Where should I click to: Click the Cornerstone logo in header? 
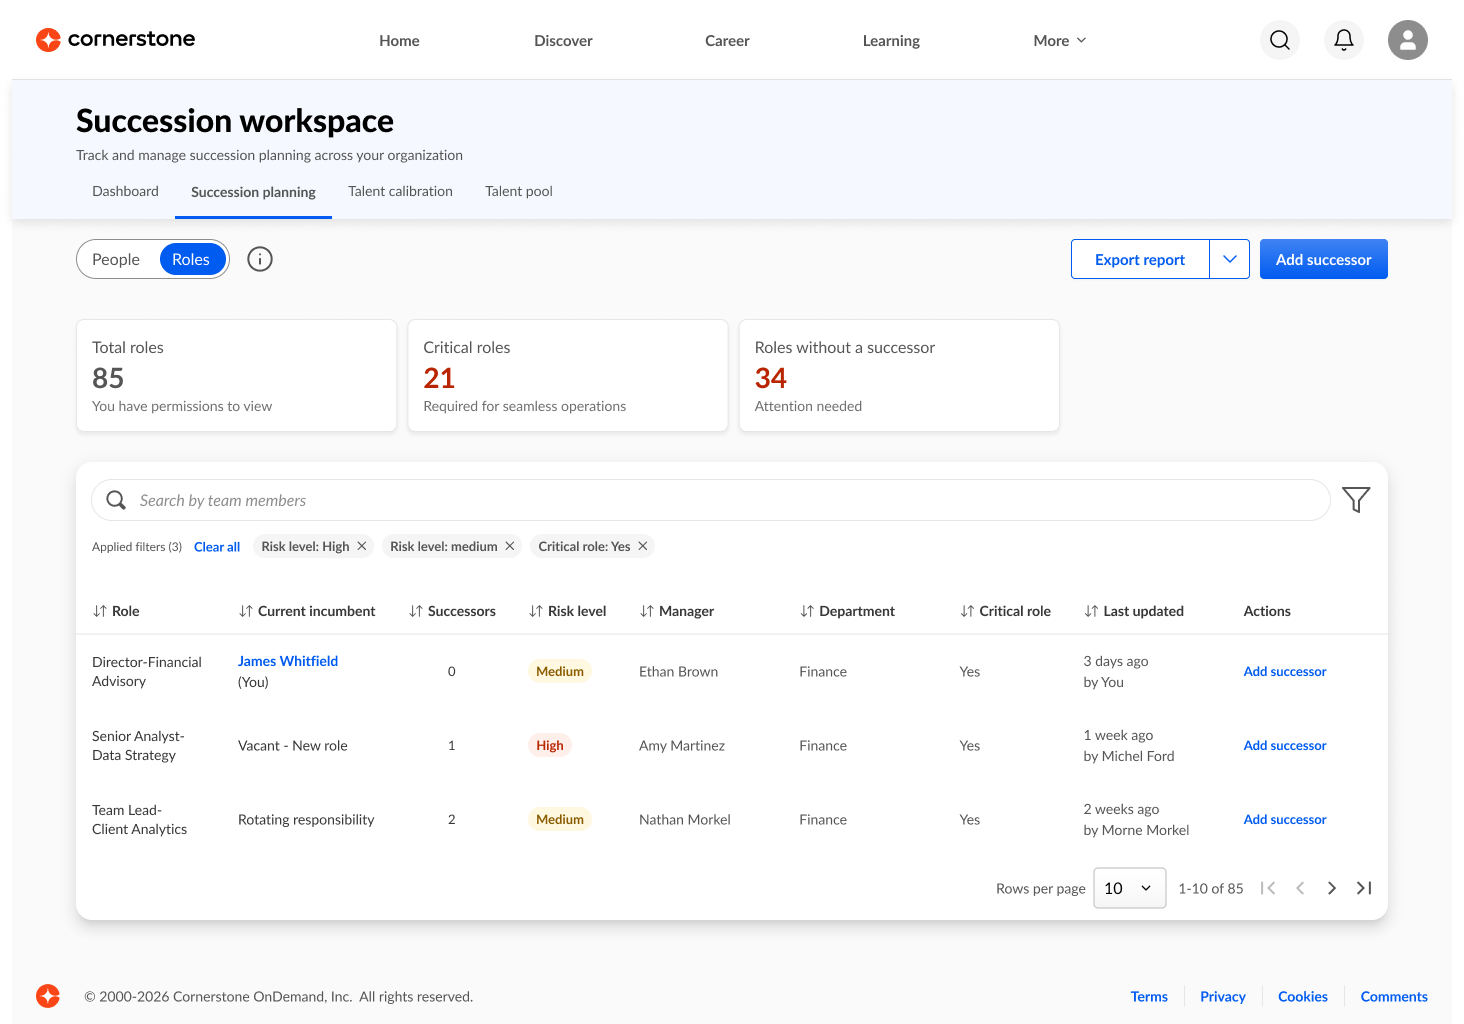[x=115, y=40]
